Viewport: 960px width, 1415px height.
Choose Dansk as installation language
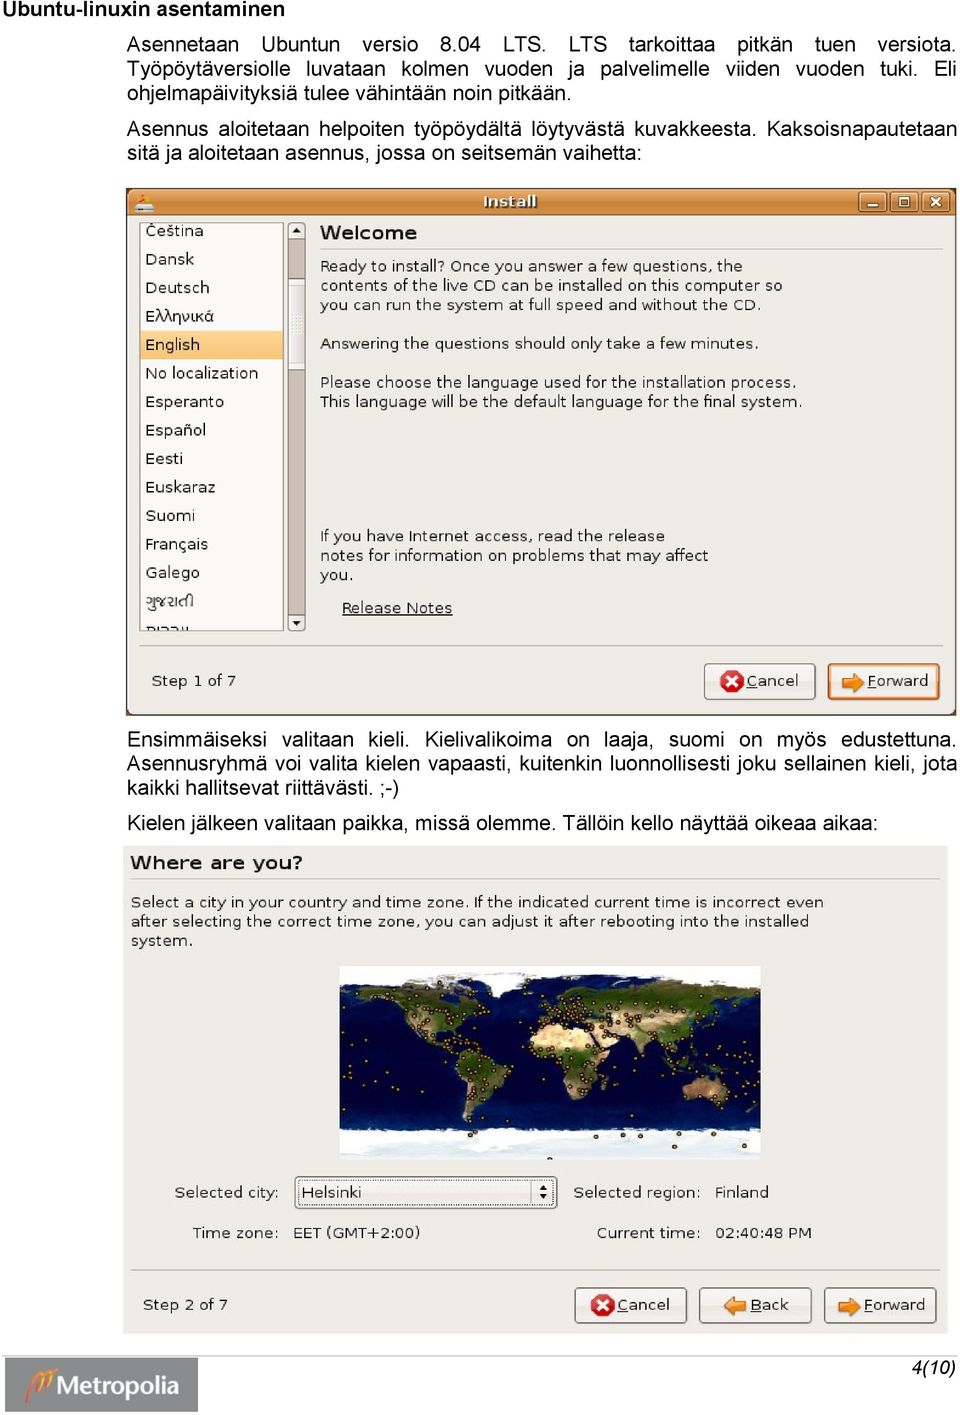coord(212,259)
